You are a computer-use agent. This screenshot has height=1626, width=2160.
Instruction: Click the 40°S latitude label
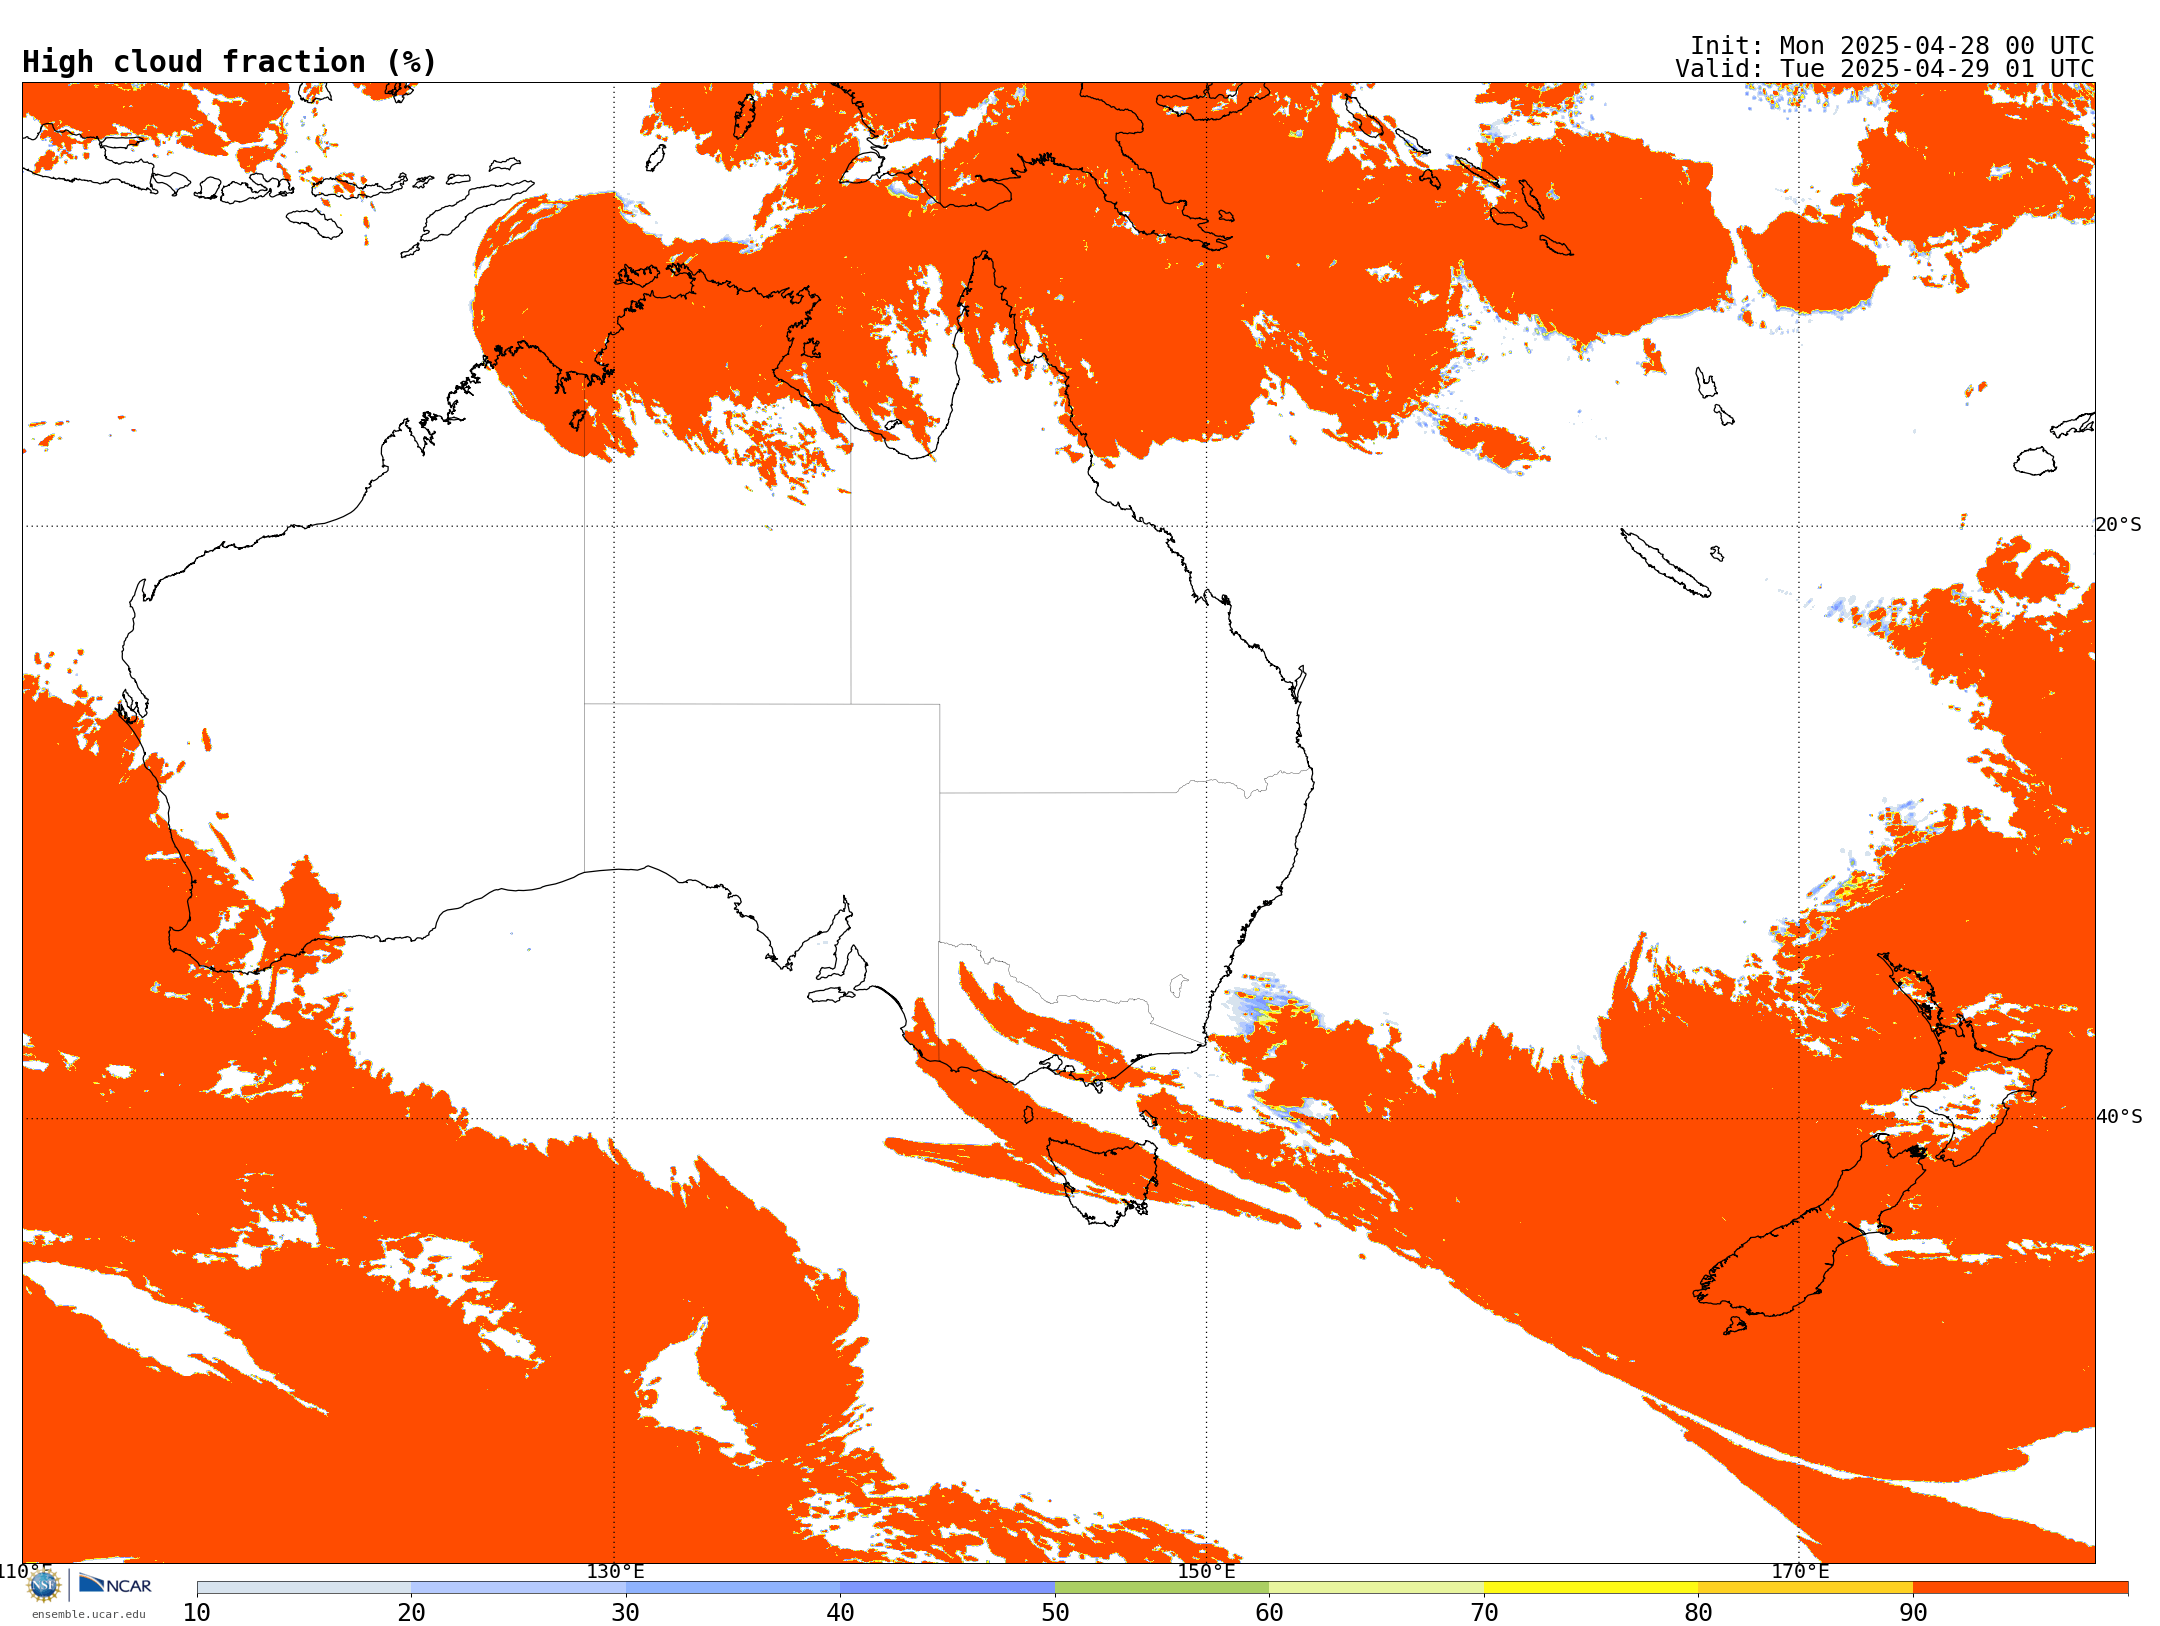[x=2119, y=1117]
